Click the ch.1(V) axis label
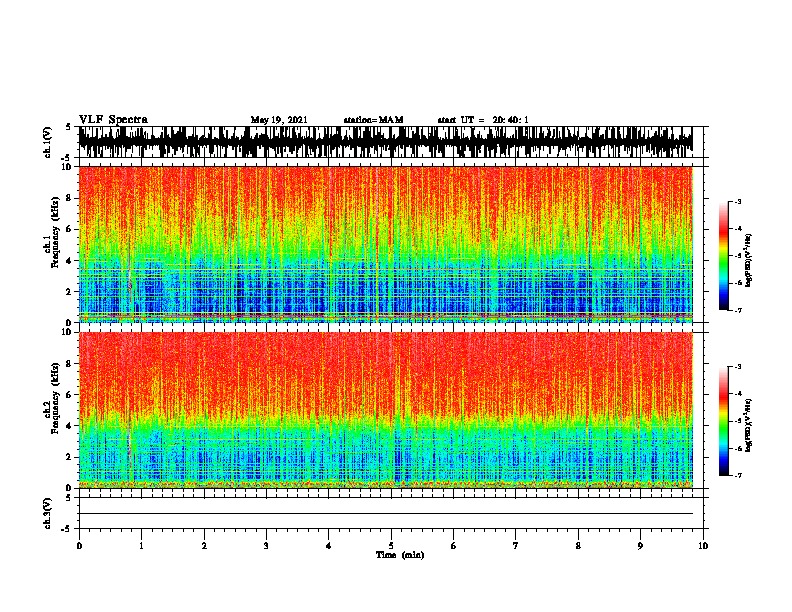792x612 pixels. (x=48, y=142)
